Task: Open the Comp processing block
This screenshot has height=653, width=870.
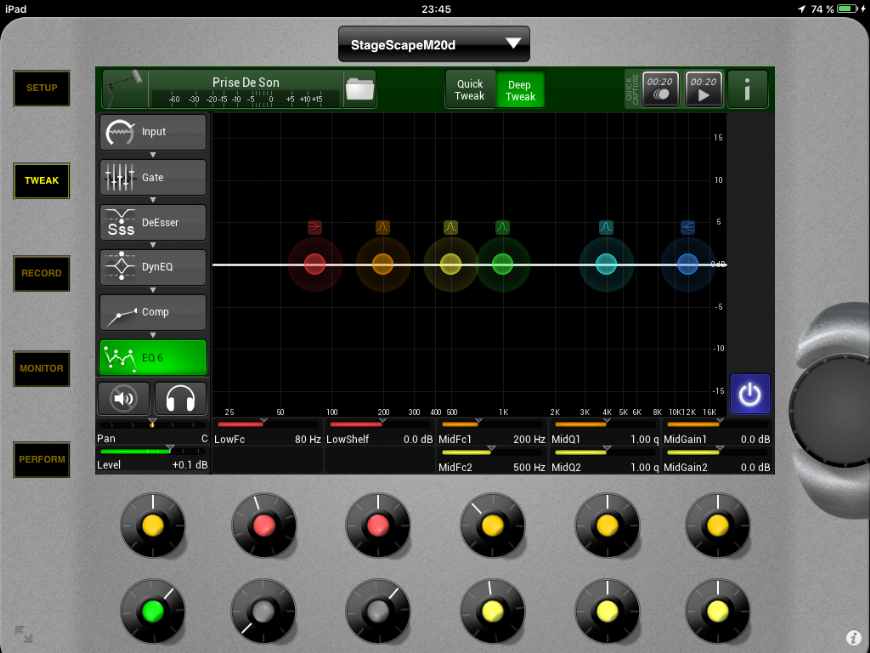Action: click(x=153, y=312)
